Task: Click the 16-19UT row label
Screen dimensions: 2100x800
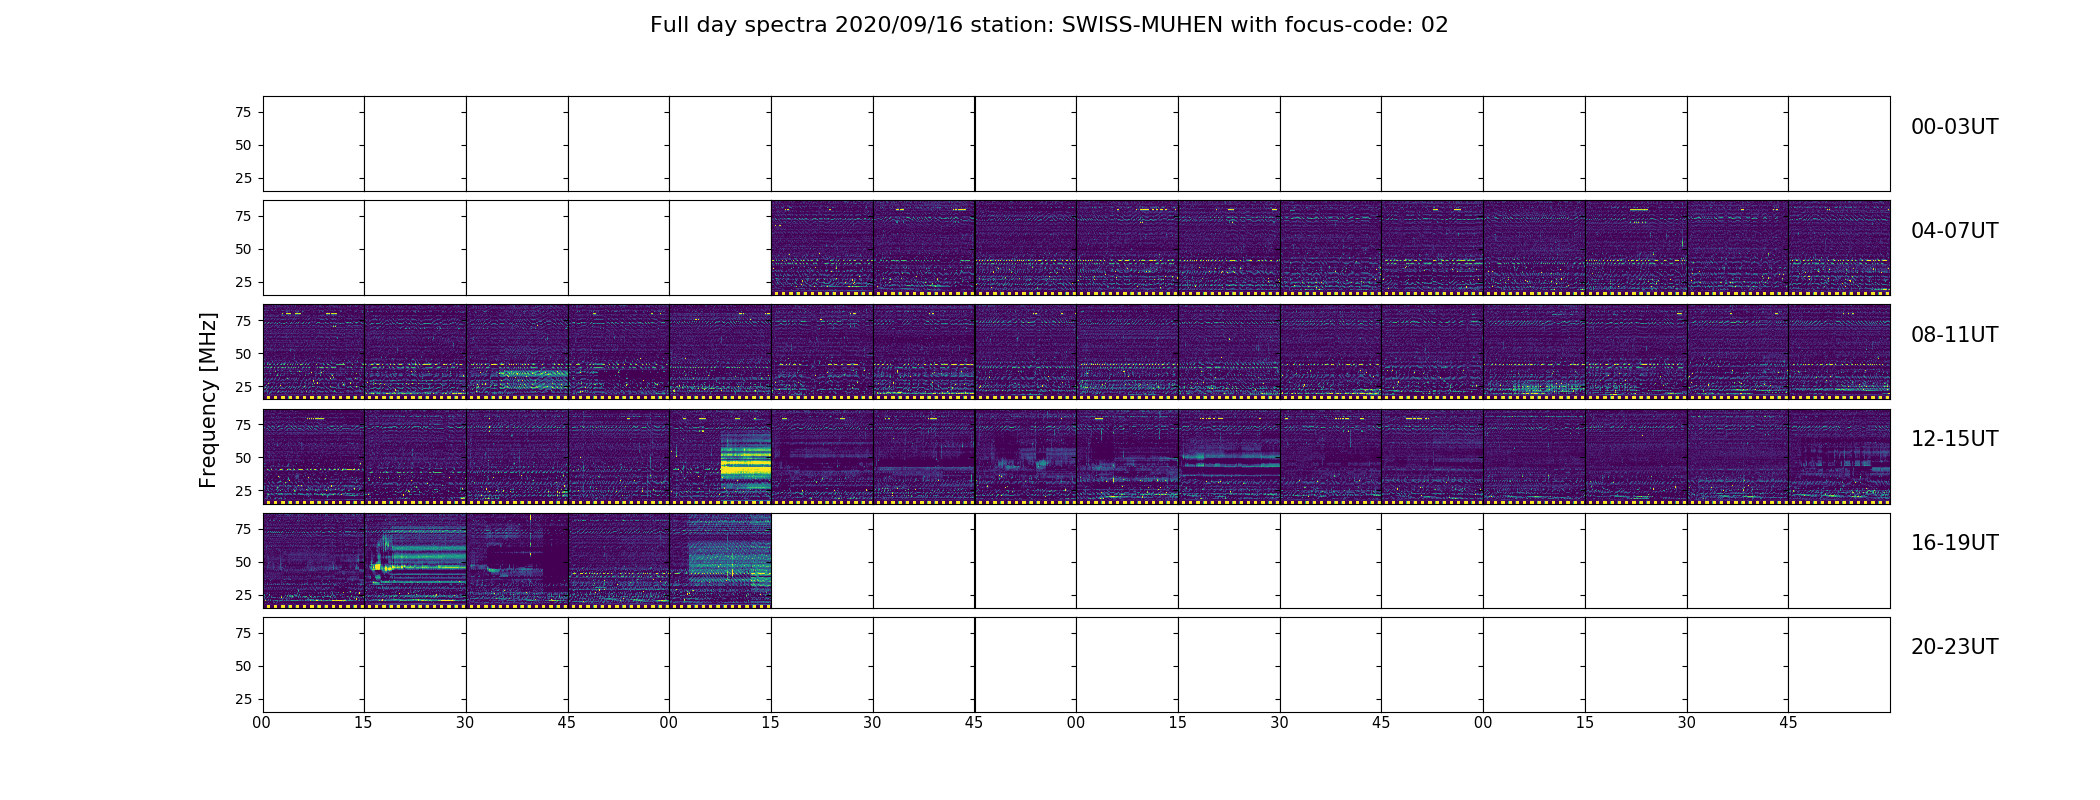Action: coord(1954,543)
